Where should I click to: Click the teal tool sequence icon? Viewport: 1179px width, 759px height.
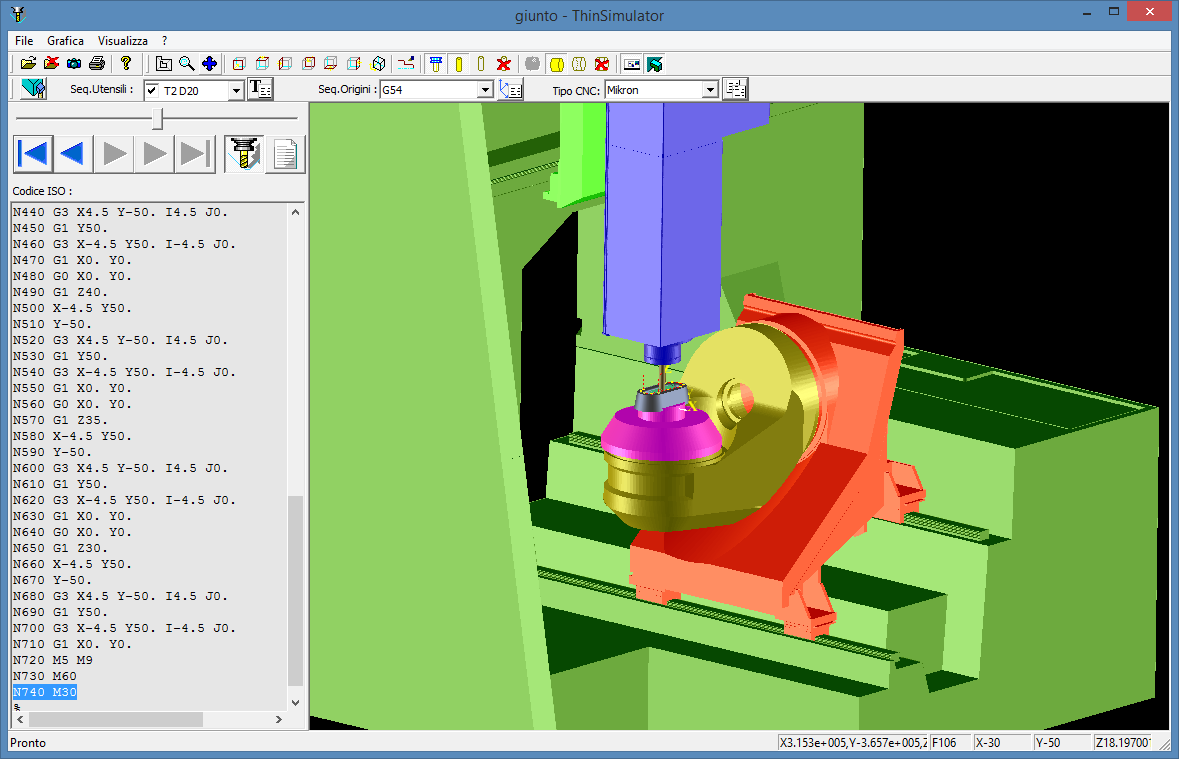33,89
